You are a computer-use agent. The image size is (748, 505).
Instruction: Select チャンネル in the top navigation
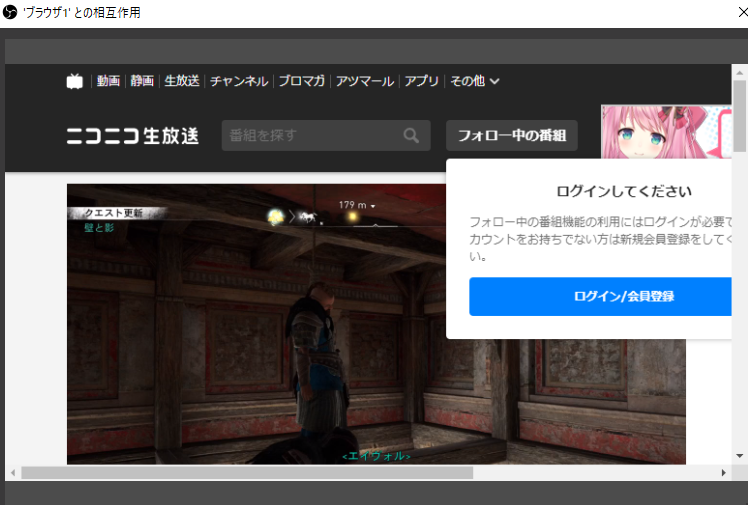tap(238, 81)
